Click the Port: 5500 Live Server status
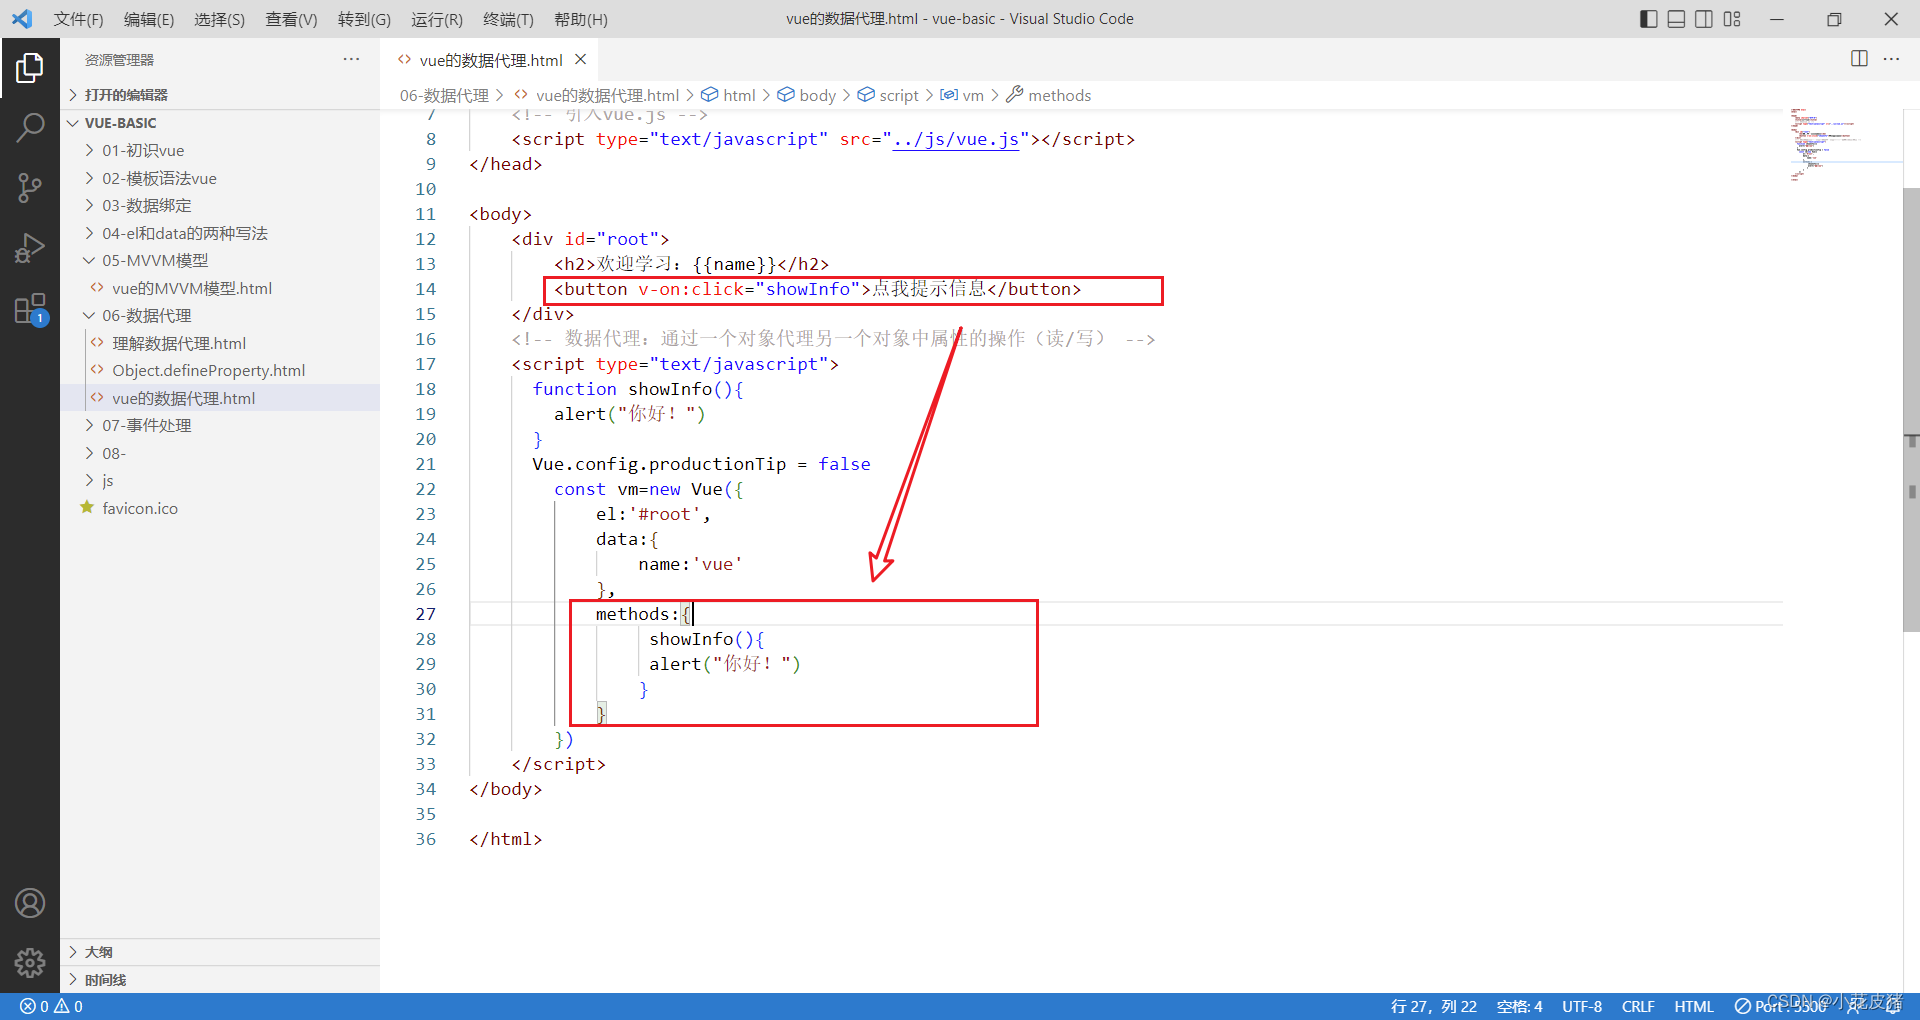 click(x=1780, y=1006)
